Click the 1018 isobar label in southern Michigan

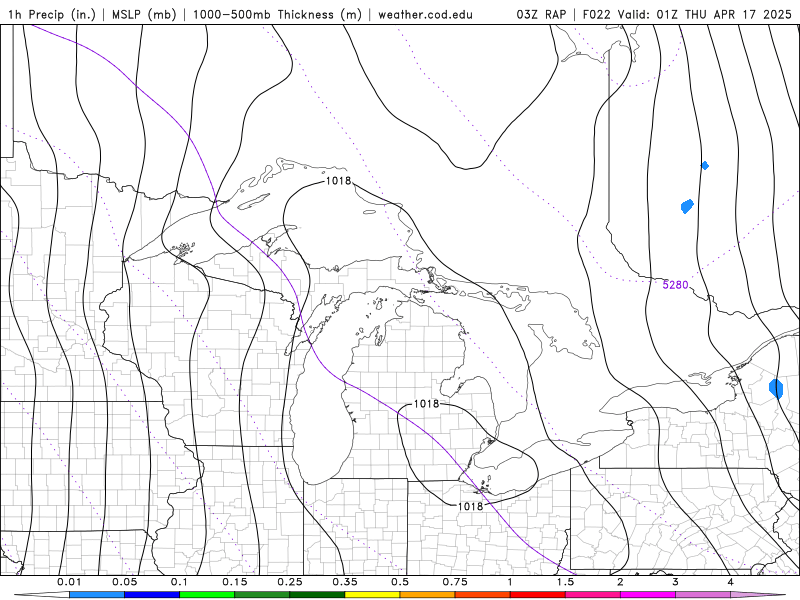(426, 404)
